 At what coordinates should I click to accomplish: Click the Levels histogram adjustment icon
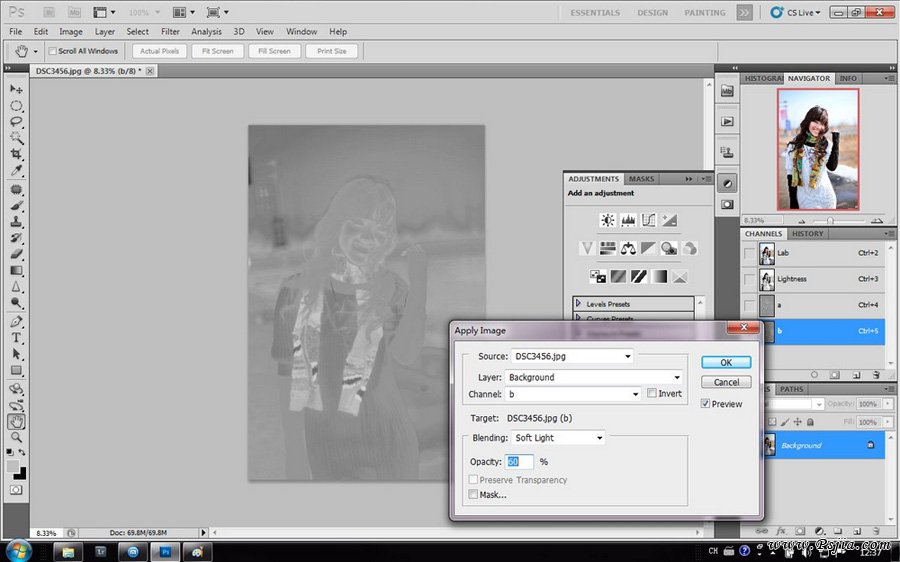point(628,220)
